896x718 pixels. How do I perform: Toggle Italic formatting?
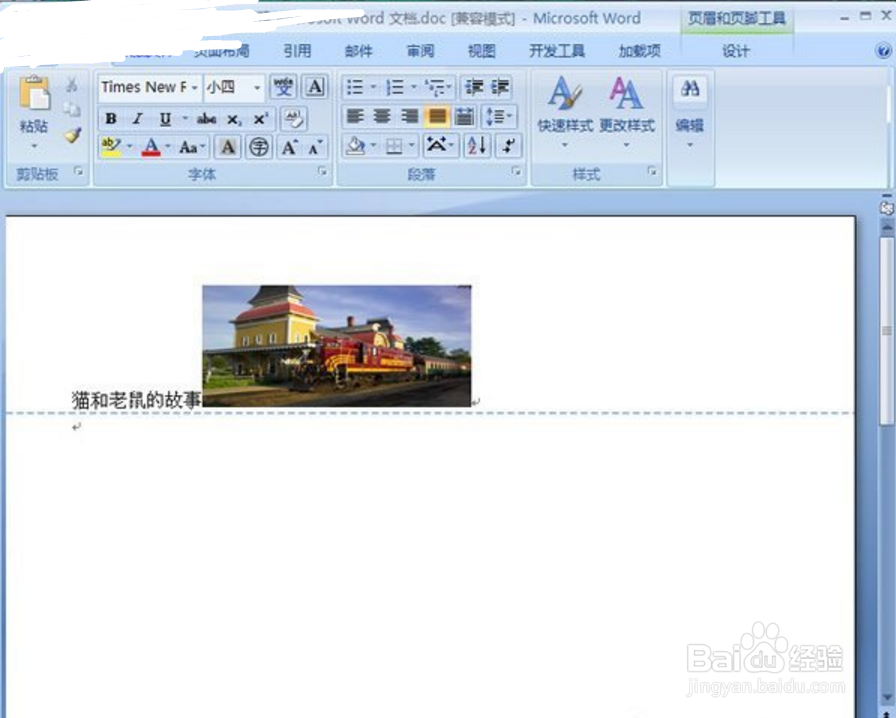click(x=137, y=119)
